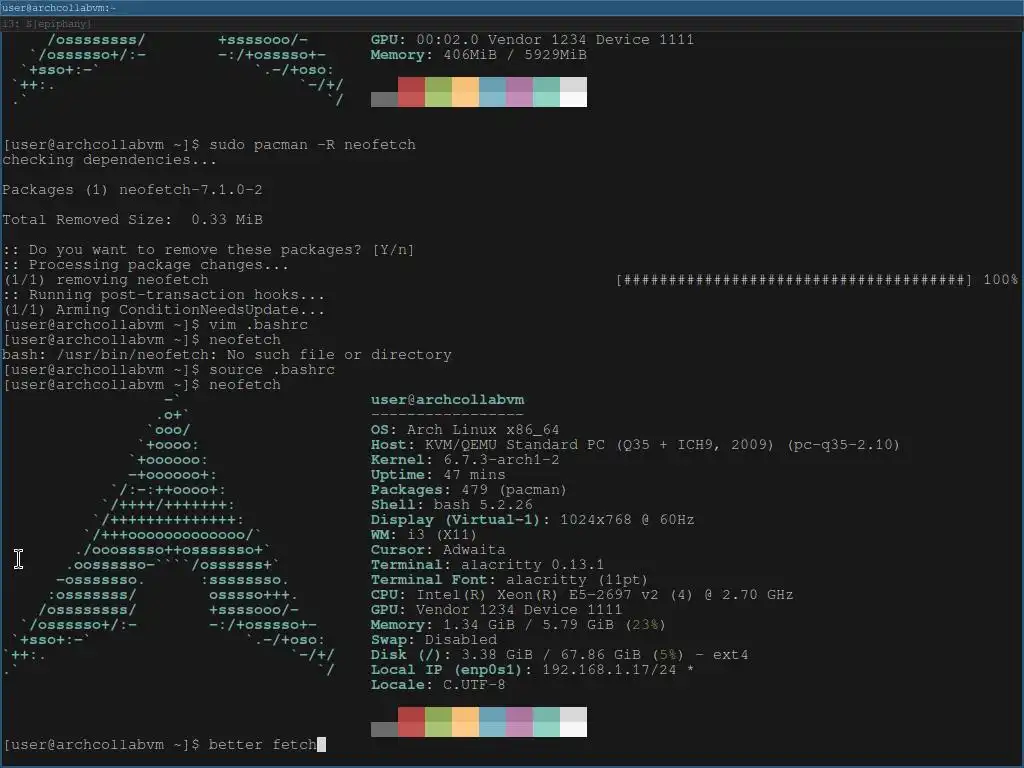Click the 'Memory: 406MiB / 5929MiB' line
The height and width of the screenshot is (768, 1024).
pyautogui.click(x=478, y=55)
